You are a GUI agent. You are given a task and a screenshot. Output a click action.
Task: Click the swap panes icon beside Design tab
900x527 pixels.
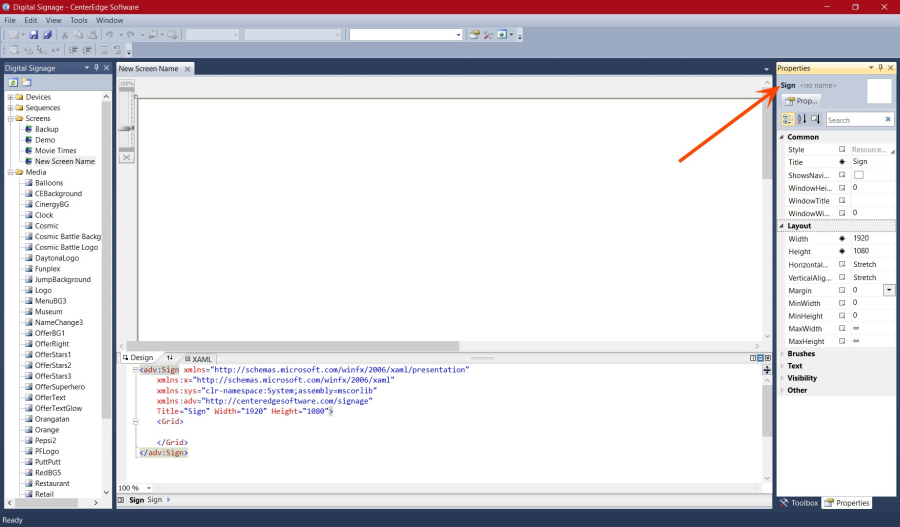pos(169,358)
